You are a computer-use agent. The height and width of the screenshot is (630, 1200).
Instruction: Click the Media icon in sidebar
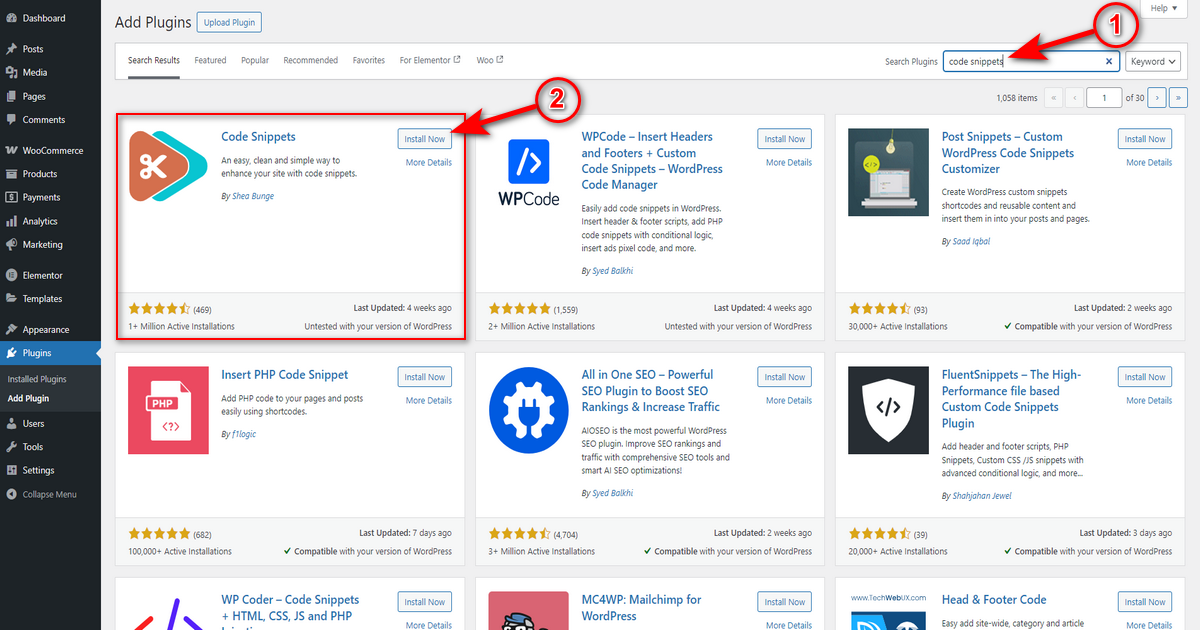tap(11, 72)
